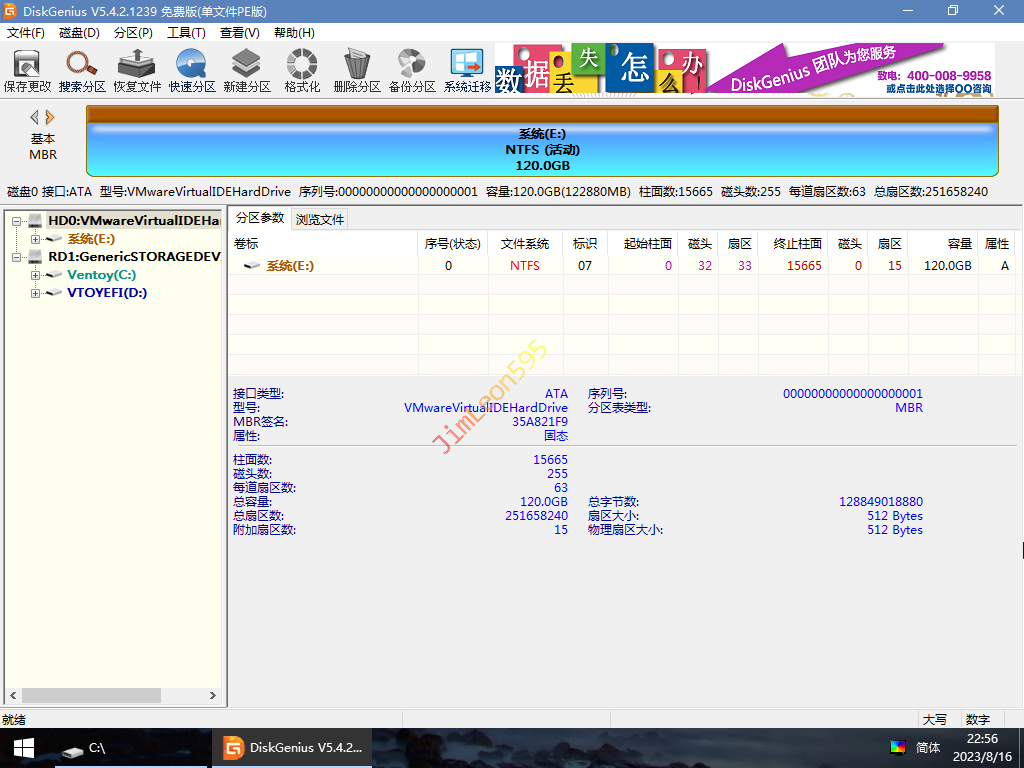Image resolution: width=1024 pixels, height=768 pixels.
Task: Launch the Recover Files (恢复文件) tool
Action: [137, 70]
